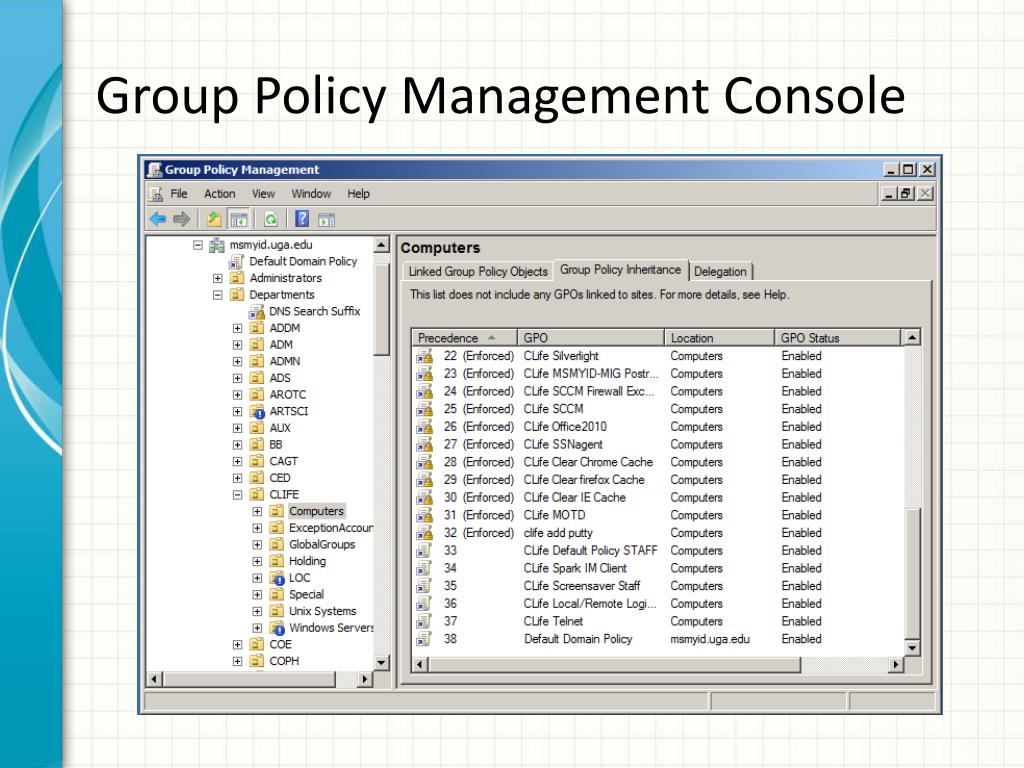Toggle the Show/Hide Action Pane toolbar icon

[327, 219]
